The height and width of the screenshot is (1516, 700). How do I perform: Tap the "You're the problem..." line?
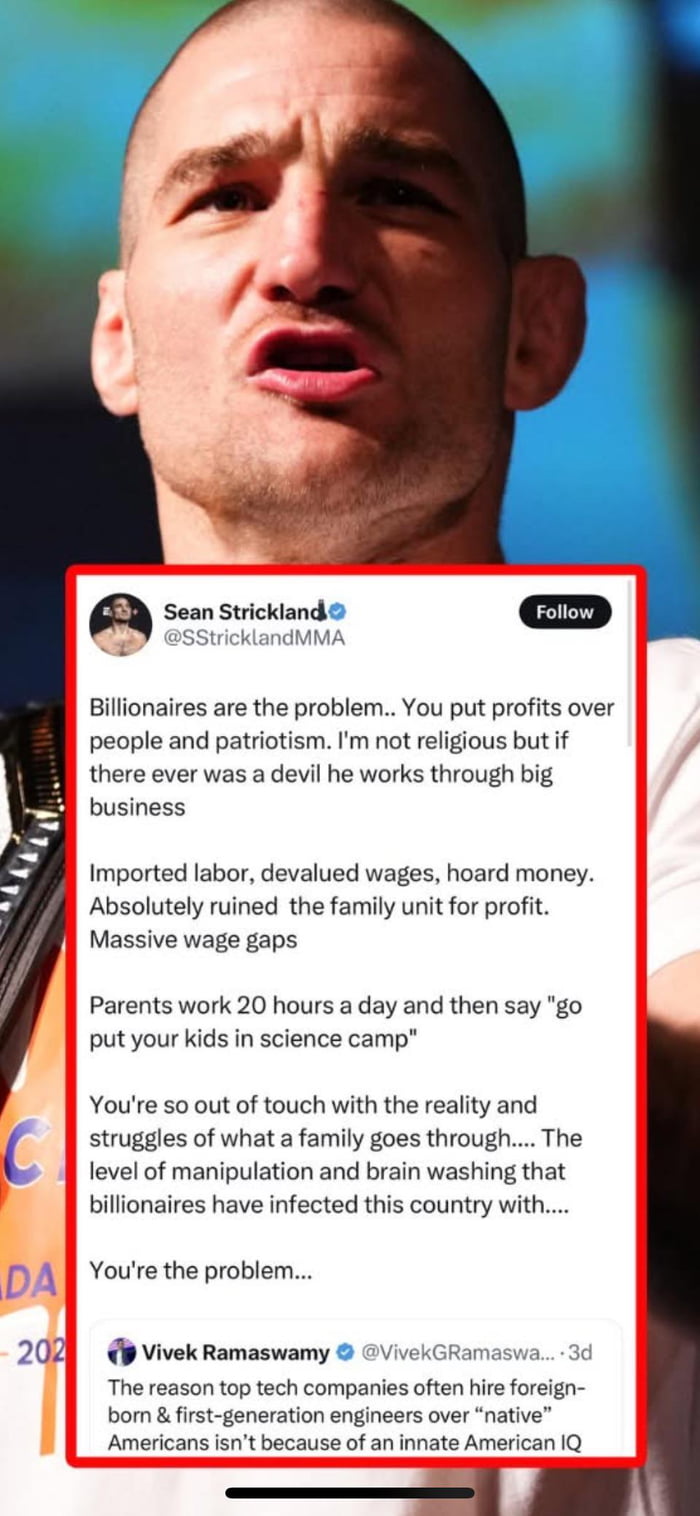pyautogui.click(x=201, y=1271)
